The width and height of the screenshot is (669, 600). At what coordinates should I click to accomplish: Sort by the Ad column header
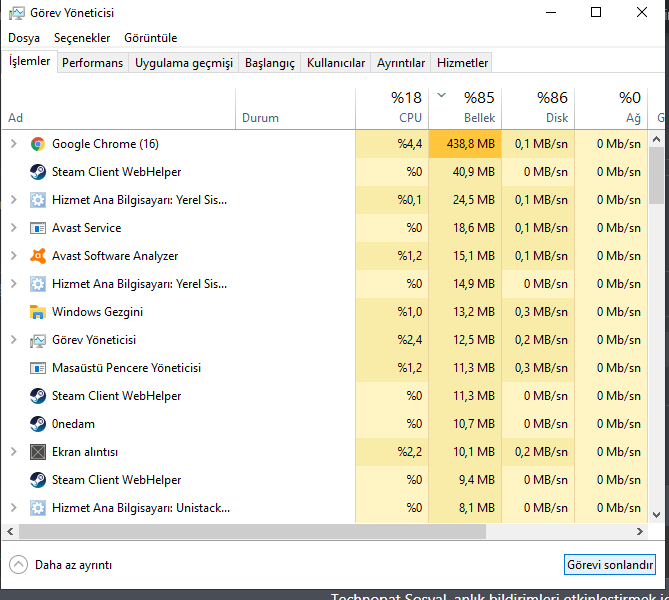click(x=118, y=109)
